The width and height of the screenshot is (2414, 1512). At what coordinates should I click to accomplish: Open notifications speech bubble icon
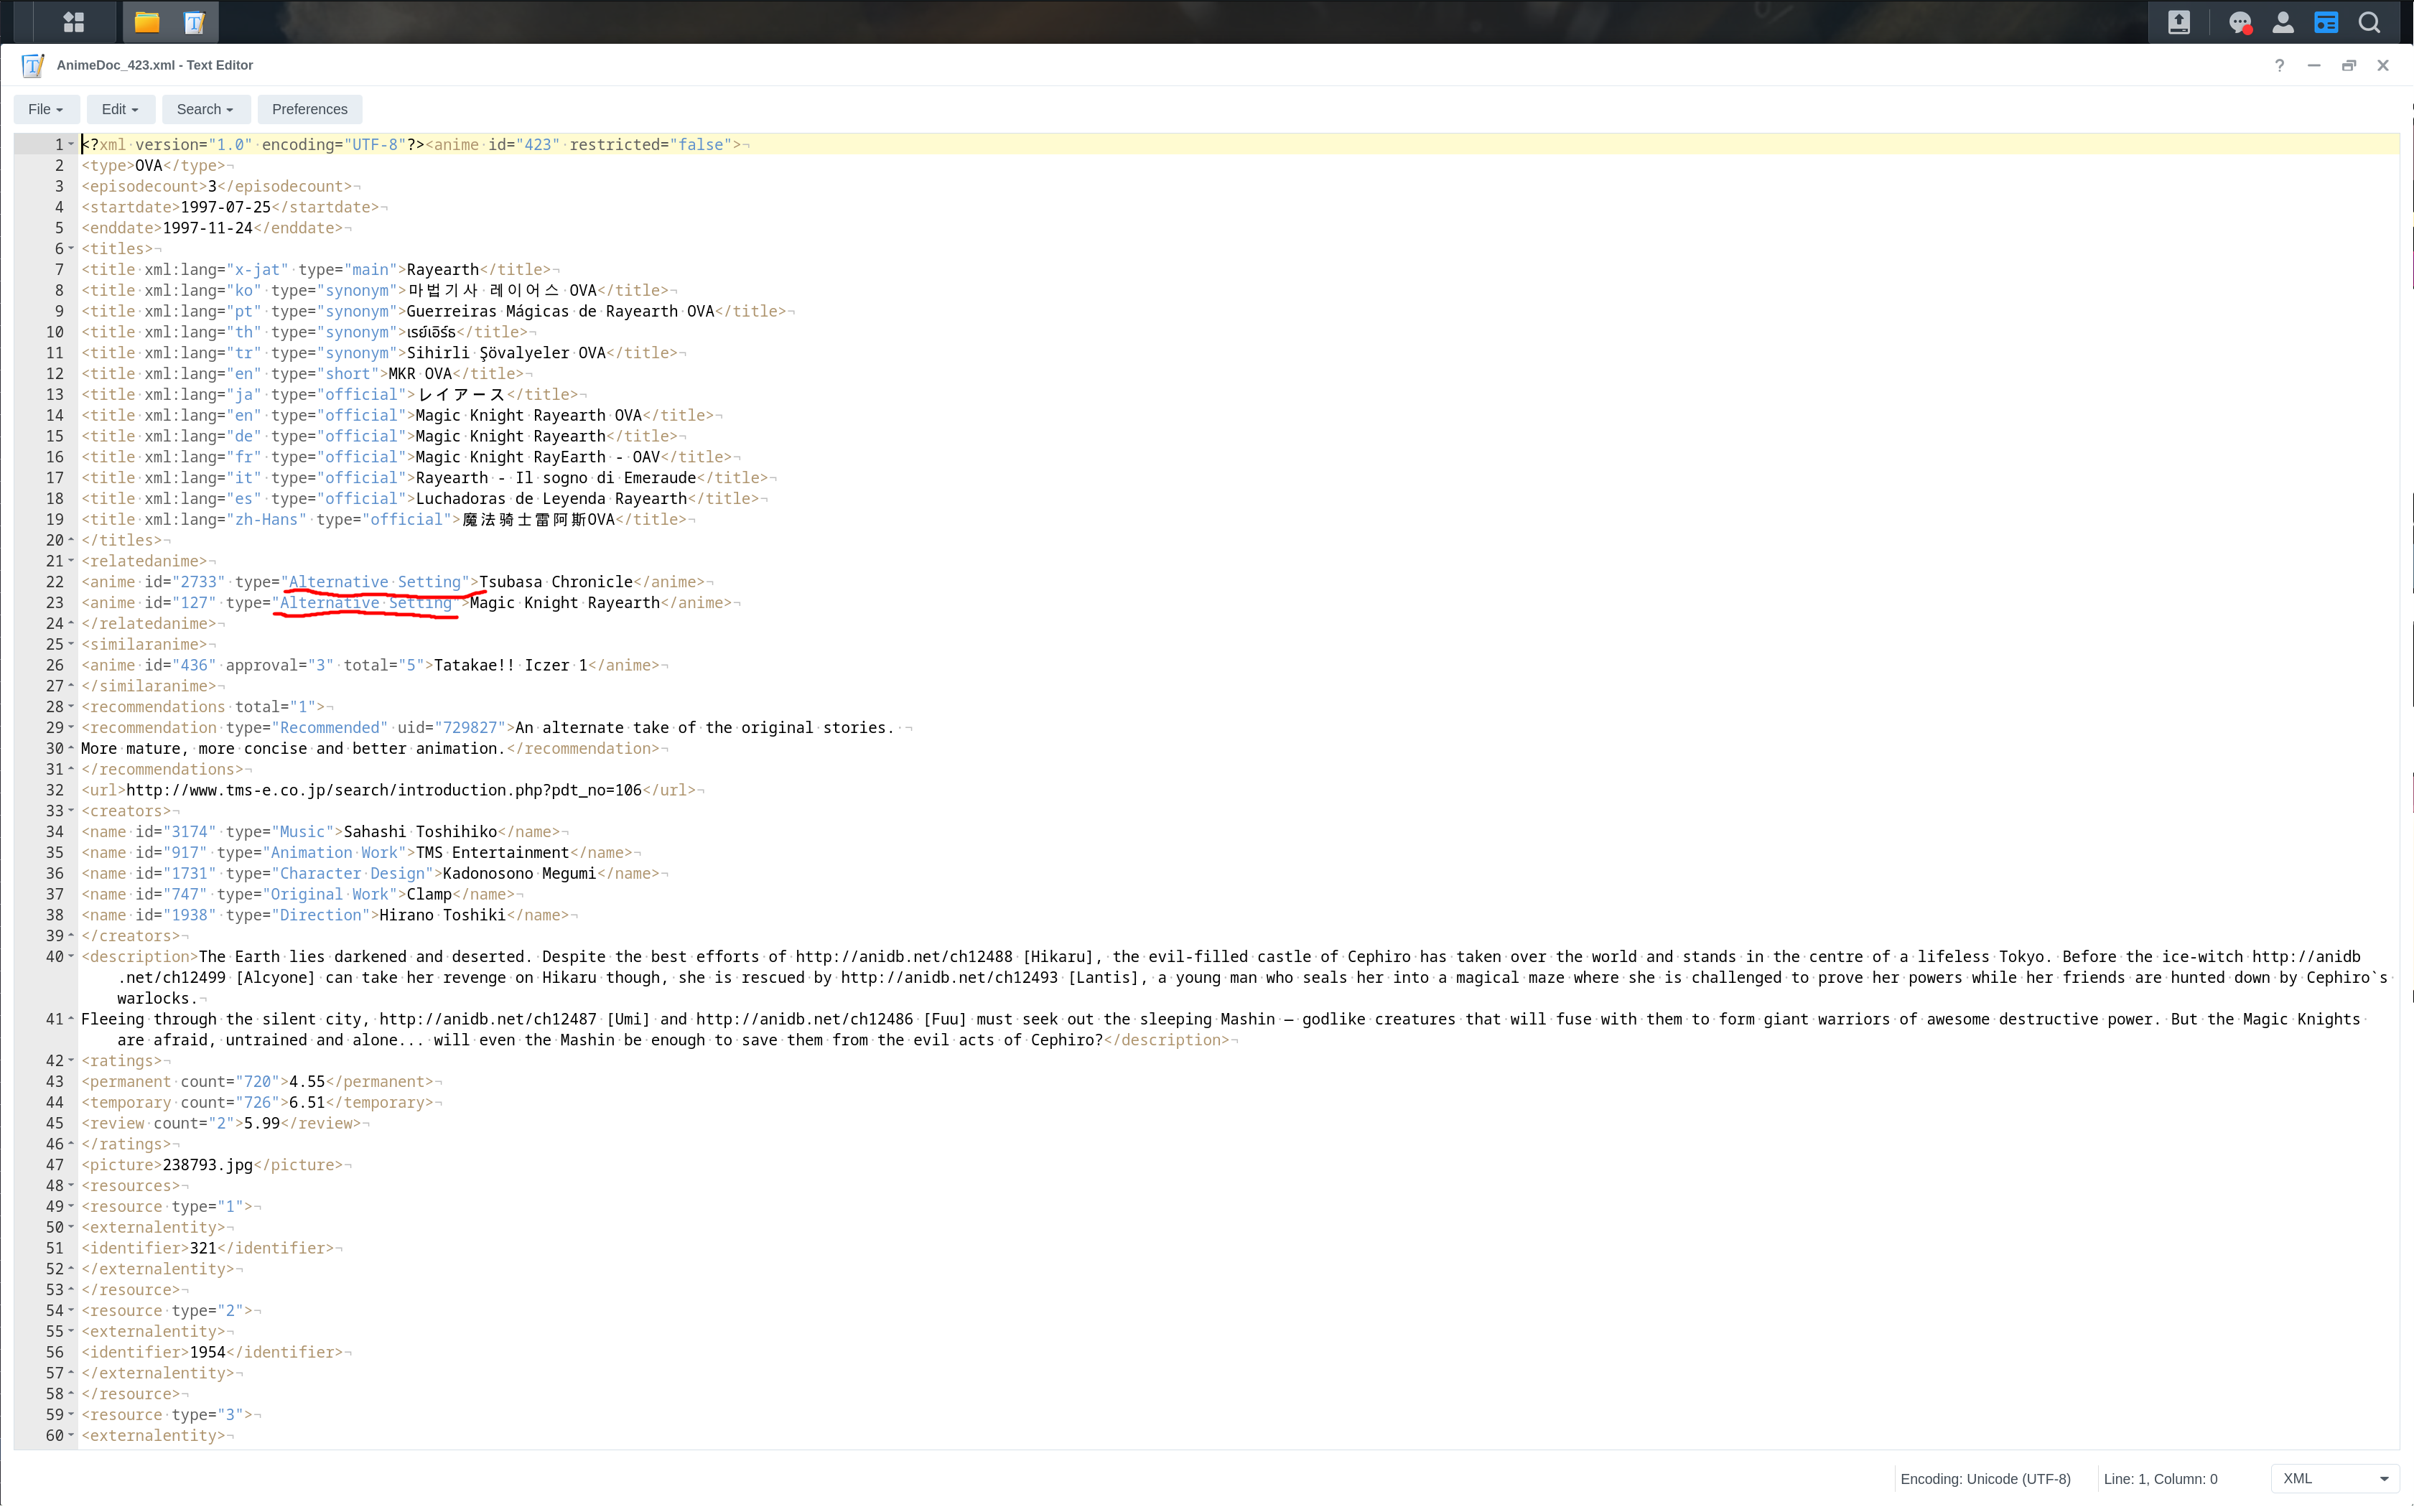click(2239, 22)
